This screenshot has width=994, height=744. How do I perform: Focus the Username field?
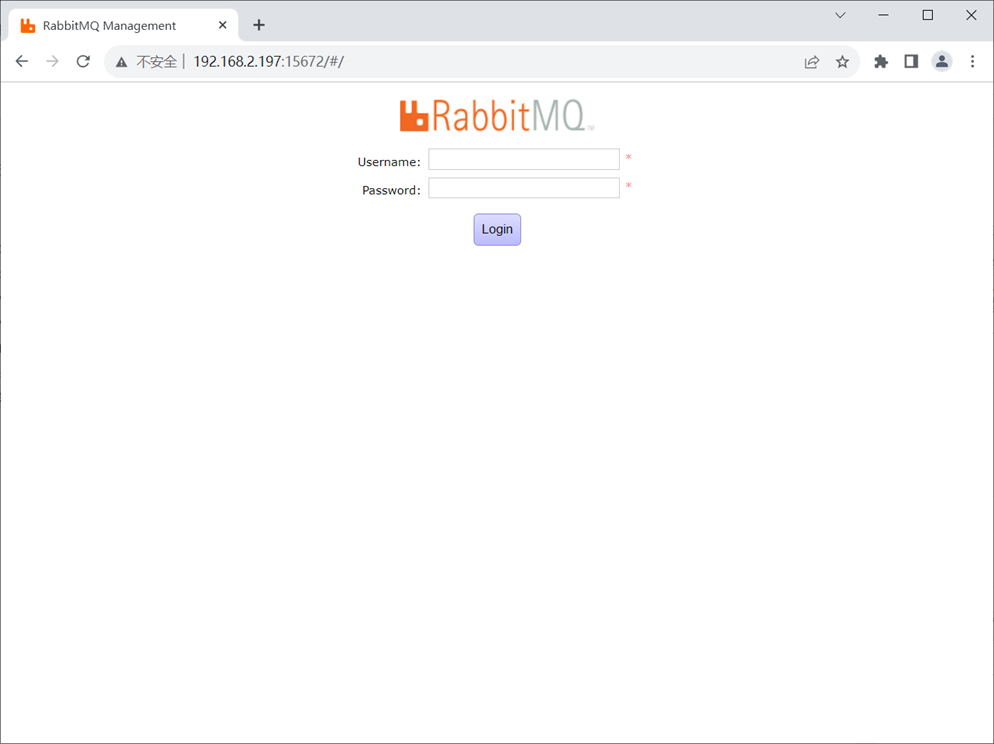[x=524, y=159]
